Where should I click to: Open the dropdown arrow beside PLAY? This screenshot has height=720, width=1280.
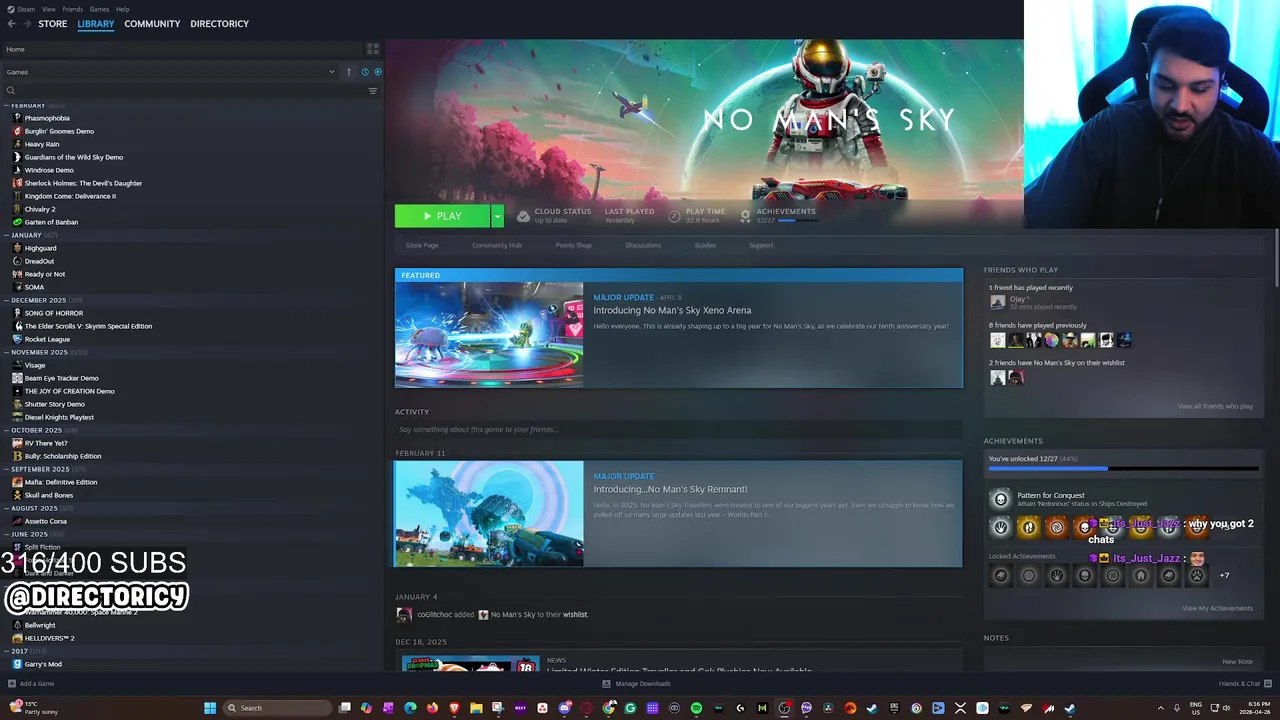497,216
